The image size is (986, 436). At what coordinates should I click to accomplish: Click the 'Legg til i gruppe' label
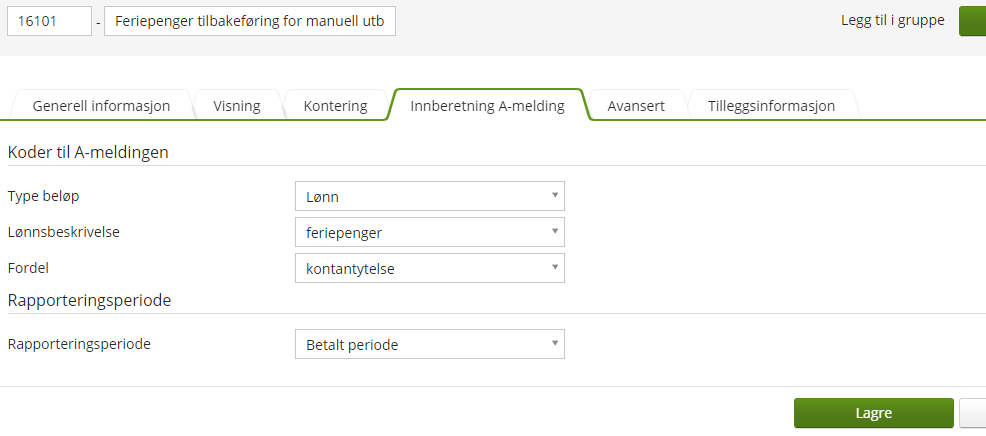(x=892, y=20)
